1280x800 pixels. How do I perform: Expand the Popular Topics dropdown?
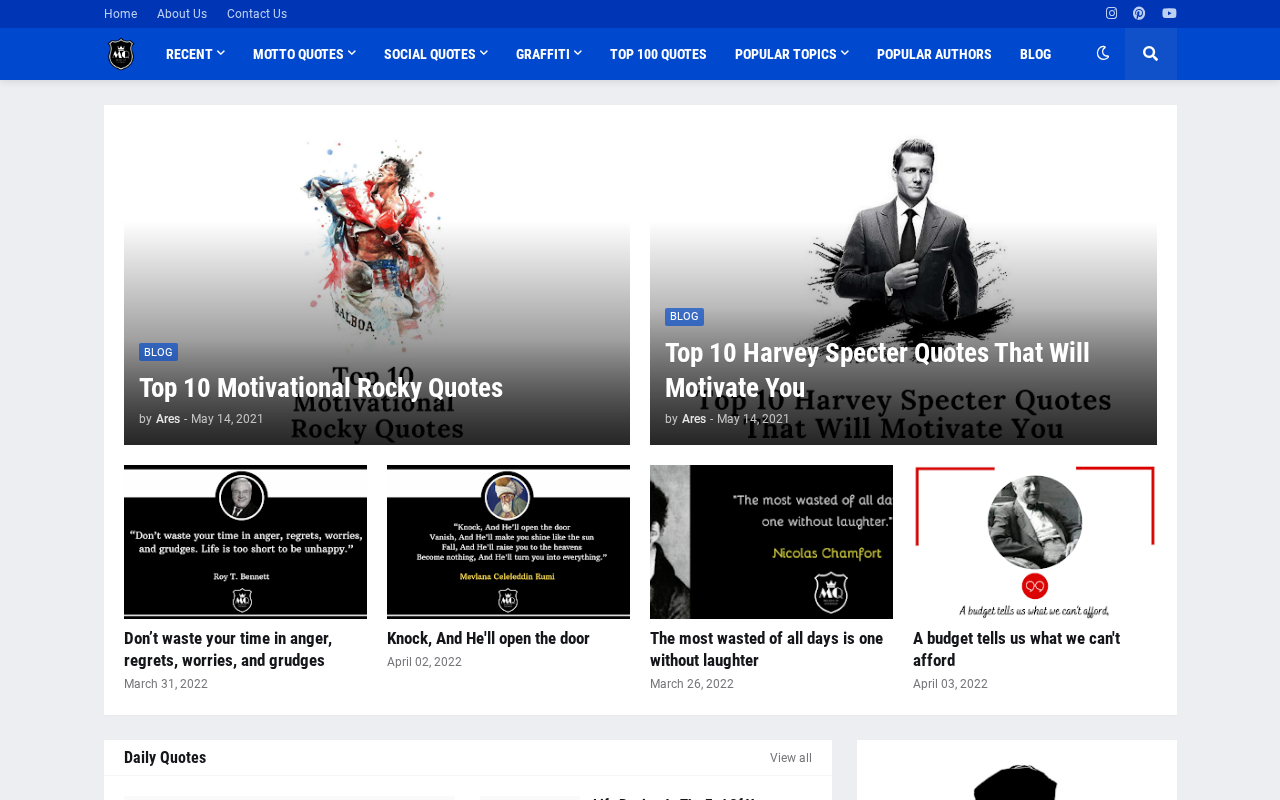791,54
